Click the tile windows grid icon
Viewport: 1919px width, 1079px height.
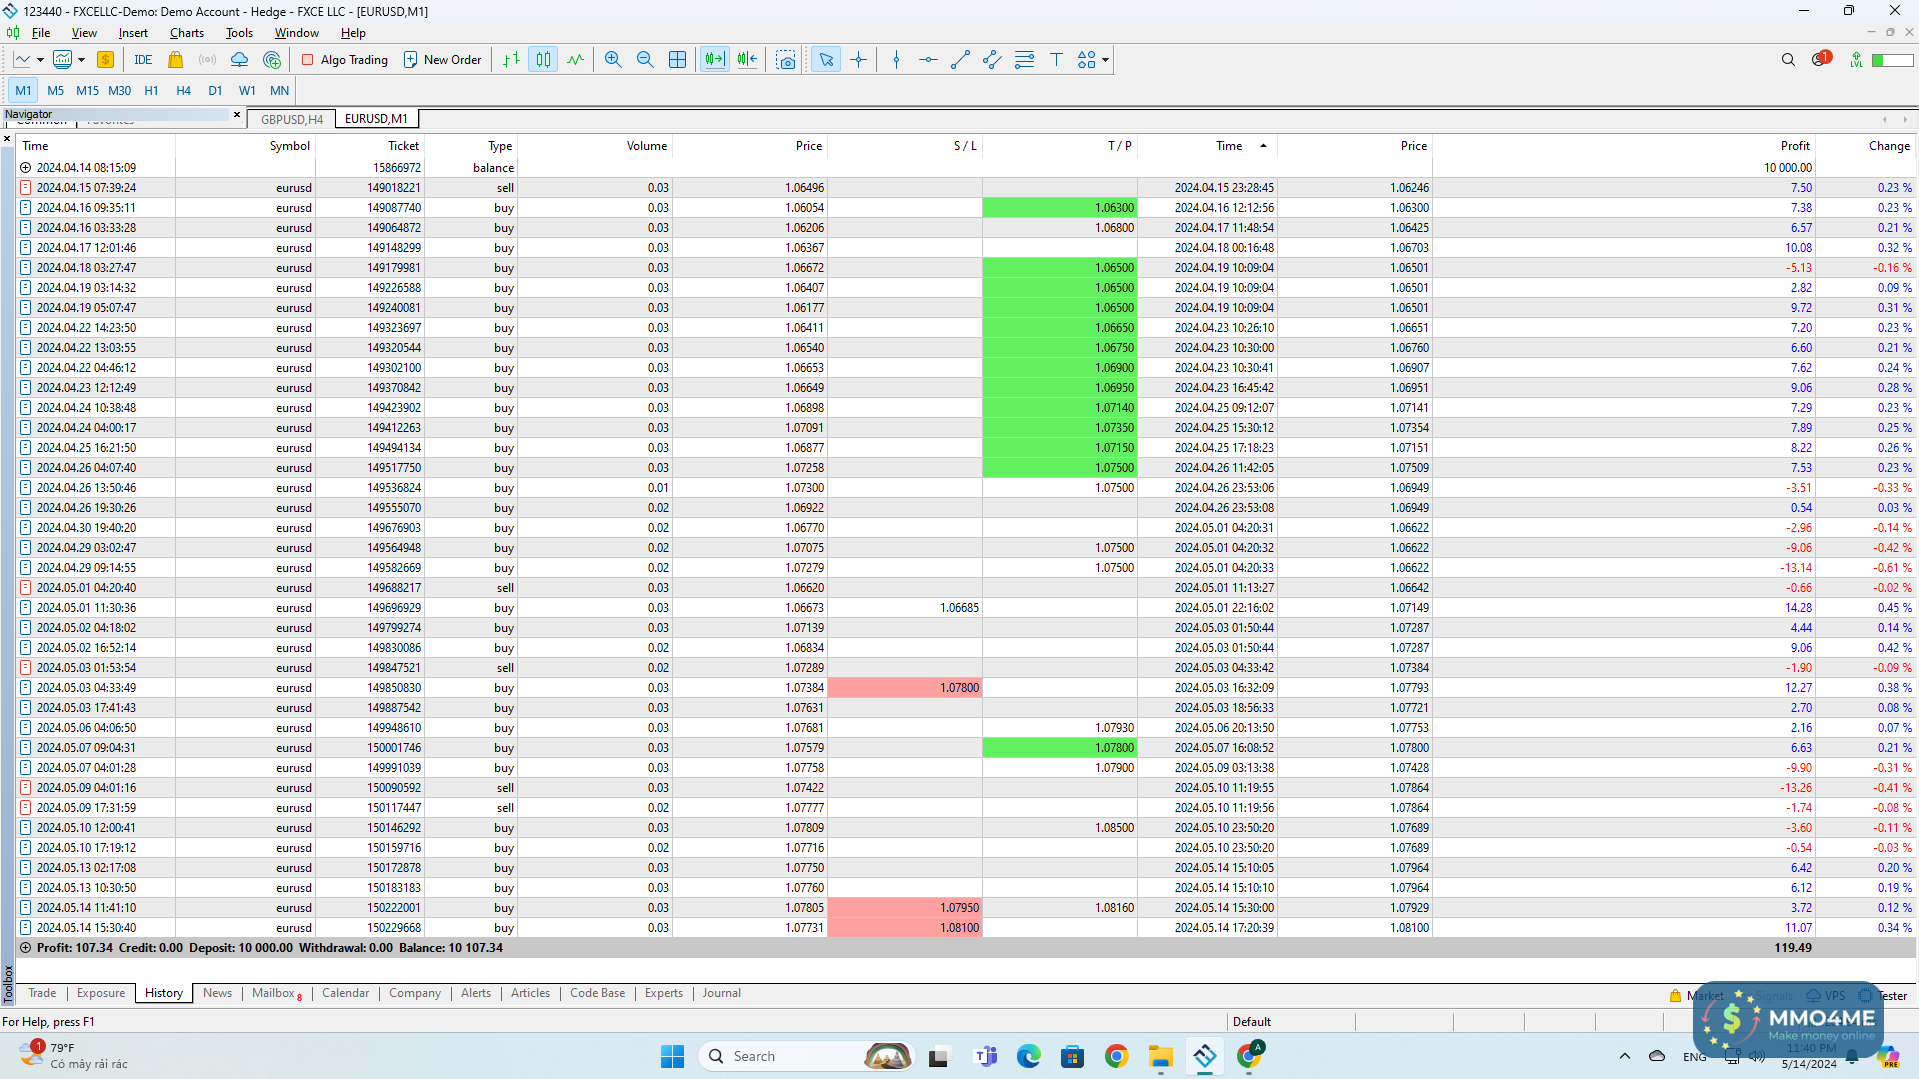tap(677, 60)
